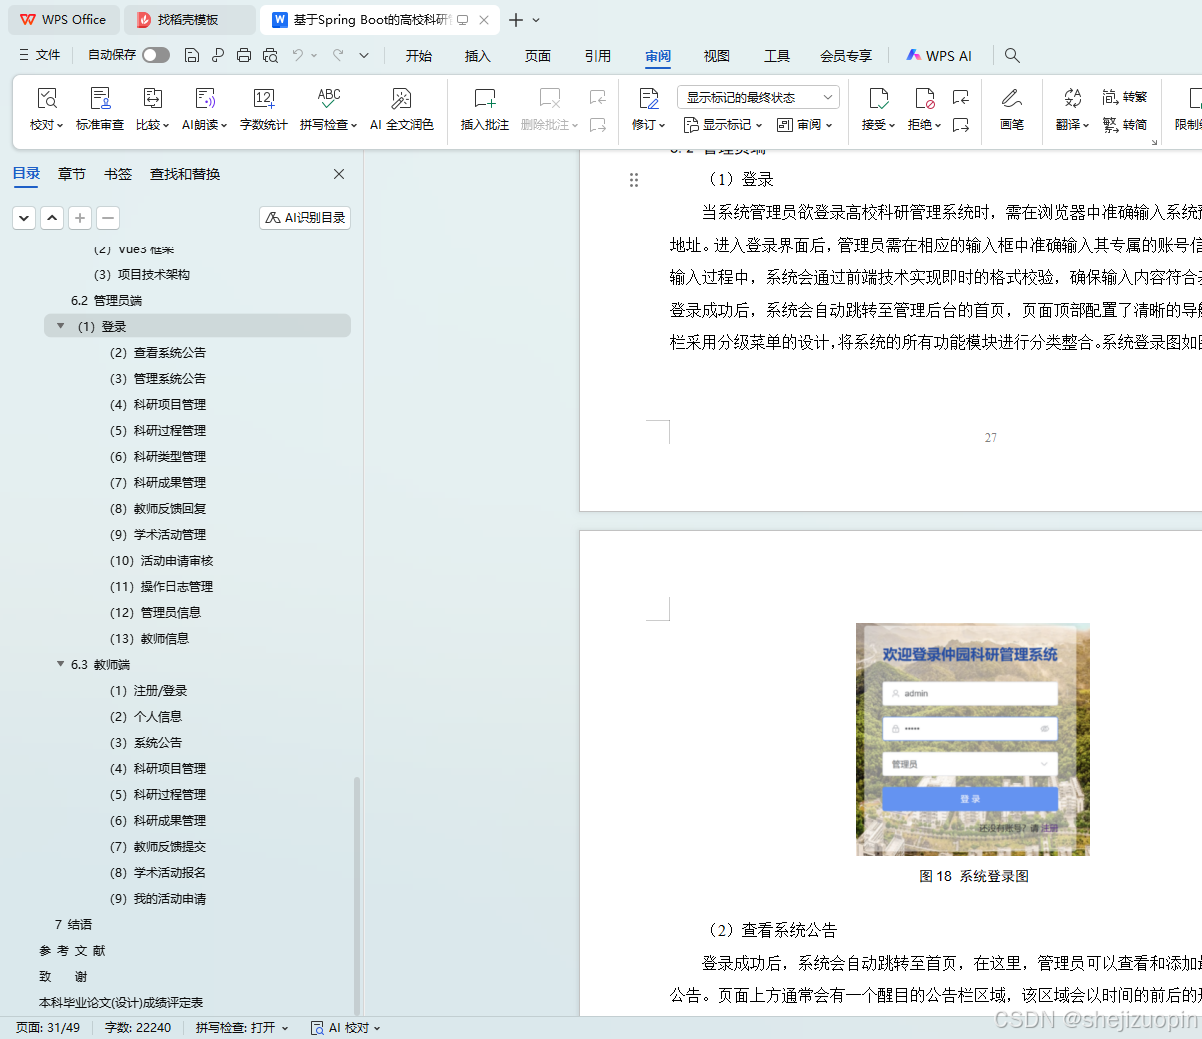Open AI 校对 status bar dropdown
Screen dimensions: 1202x1039
346,1027
